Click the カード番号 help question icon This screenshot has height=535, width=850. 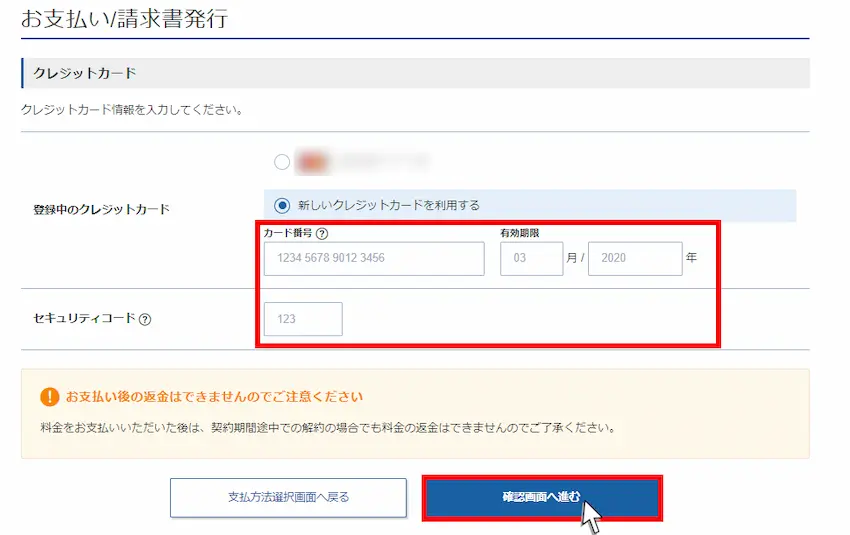(322, 234)
